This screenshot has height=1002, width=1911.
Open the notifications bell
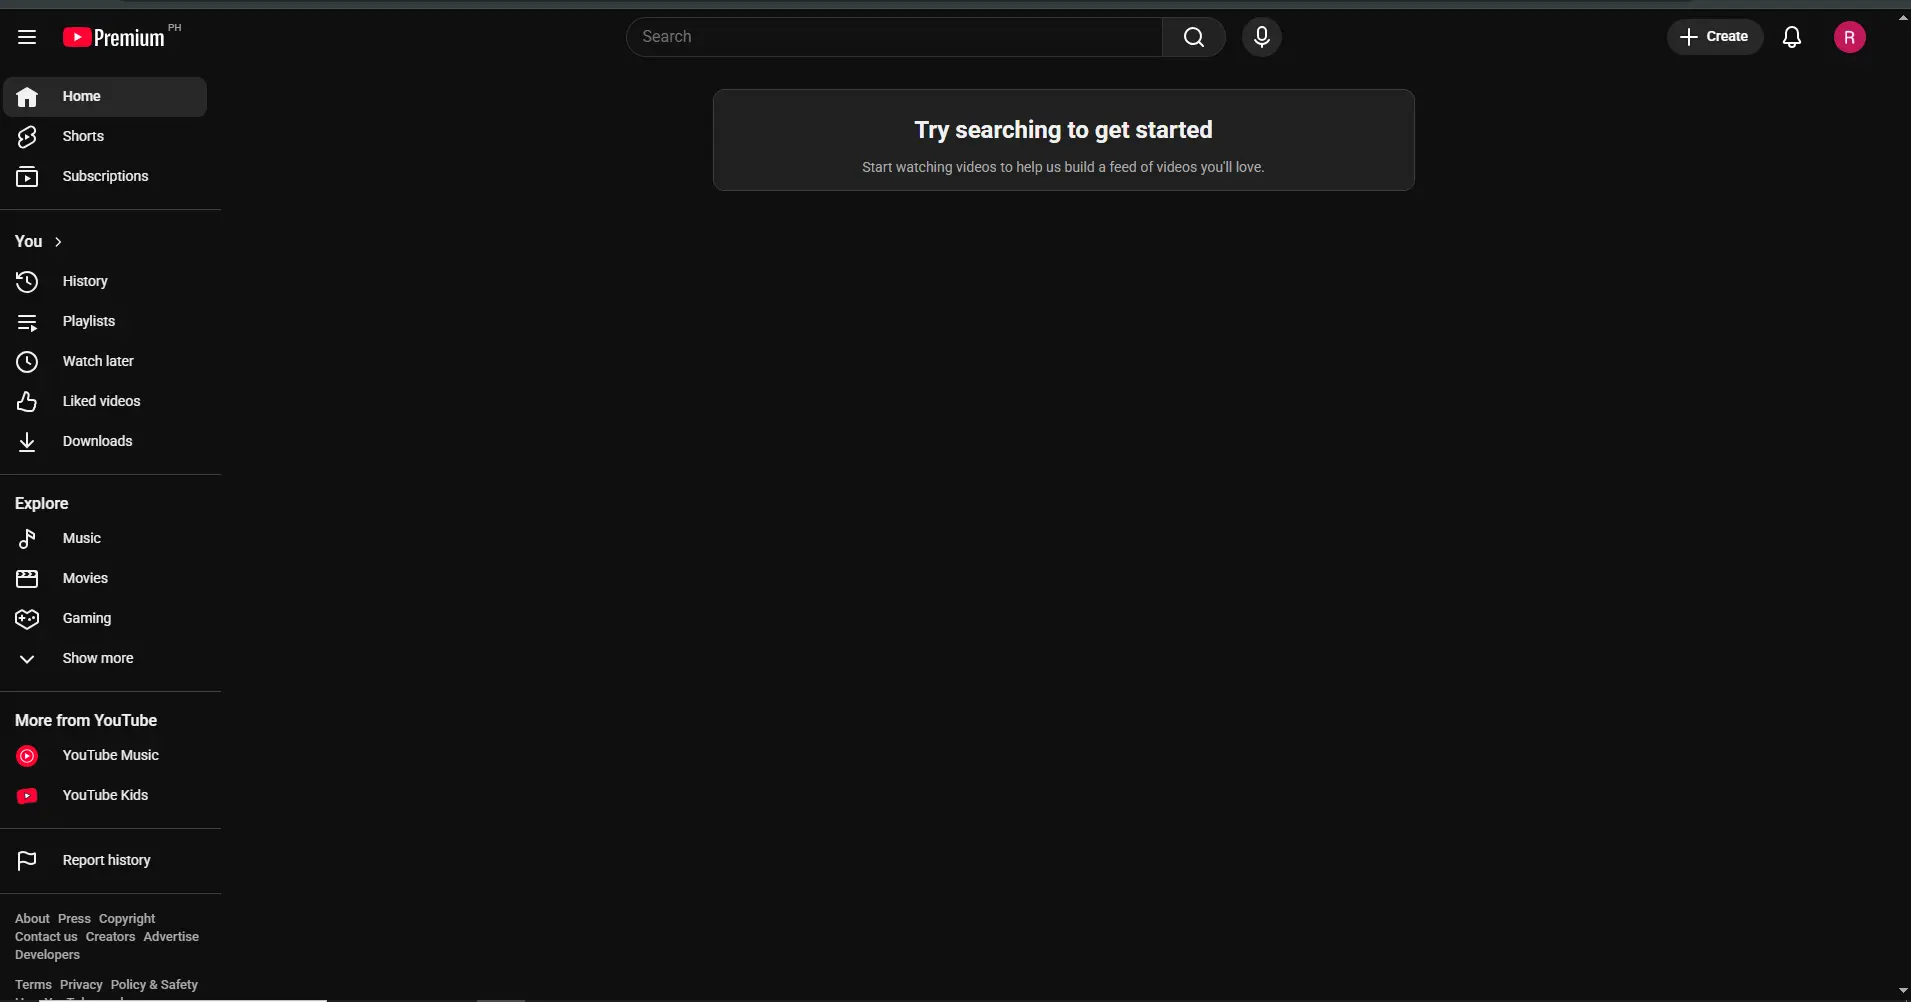(x=1792, y=37)
